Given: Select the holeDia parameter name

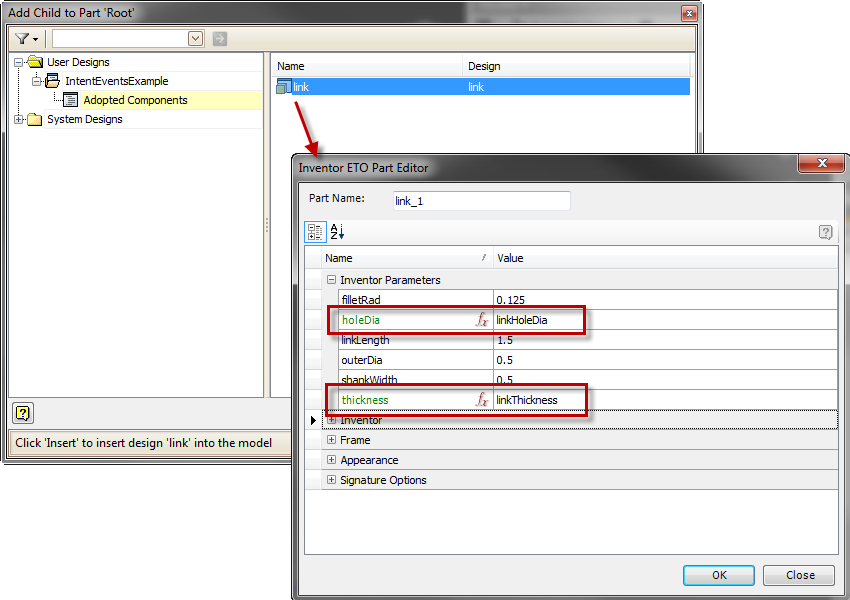Looking at the screenshot, I should tap(360, 320).
